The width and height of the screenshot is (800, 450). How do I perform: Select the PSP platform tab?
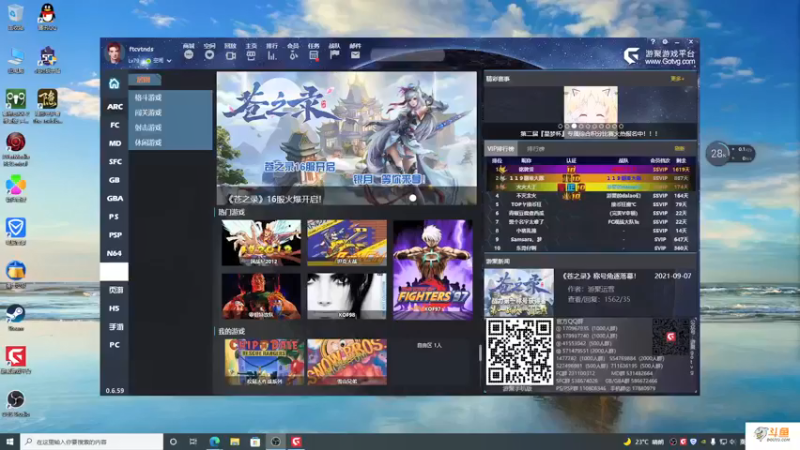(x=114, y=235)
